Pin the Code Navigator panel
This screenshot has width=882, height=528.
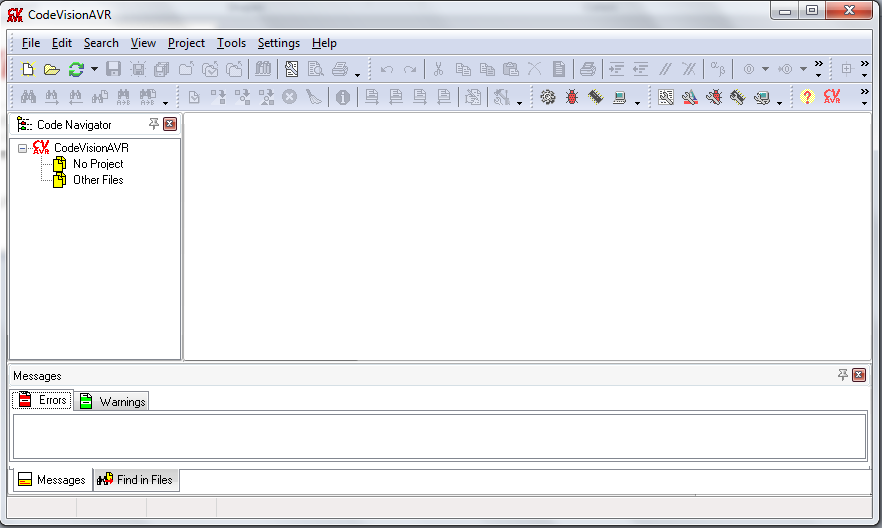click(154, 124)
